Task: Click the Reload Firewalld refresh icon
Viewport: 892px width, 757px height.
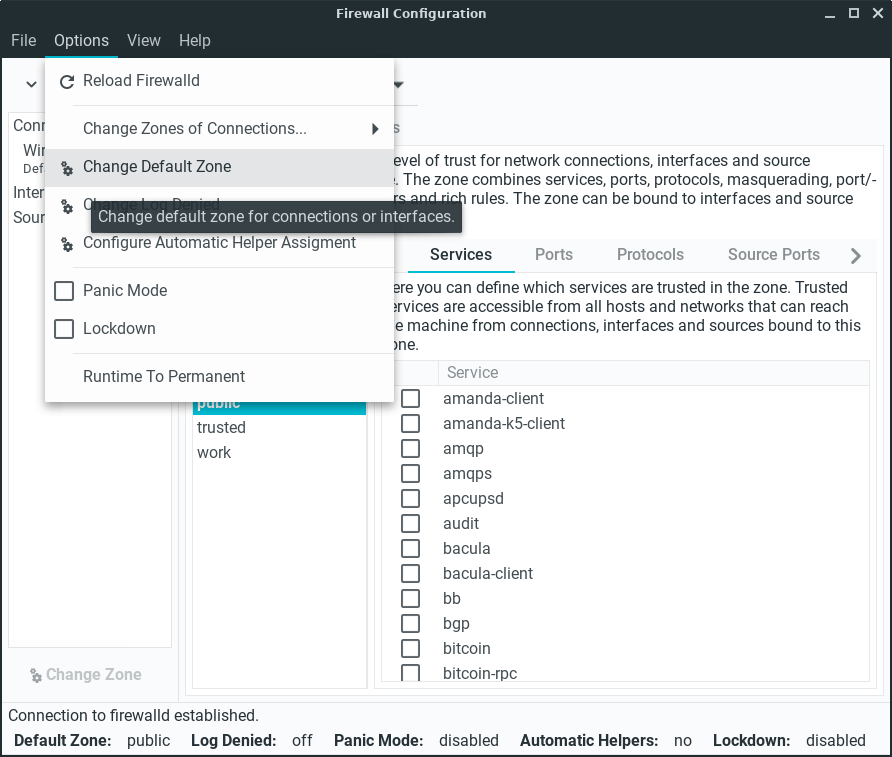Action: click(x=67, y=82)
